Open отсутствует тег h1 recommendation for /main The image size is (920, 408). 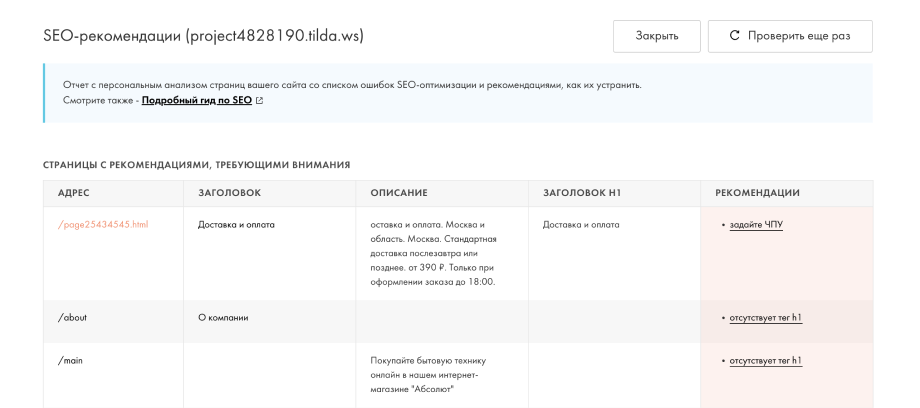point(766,360)
